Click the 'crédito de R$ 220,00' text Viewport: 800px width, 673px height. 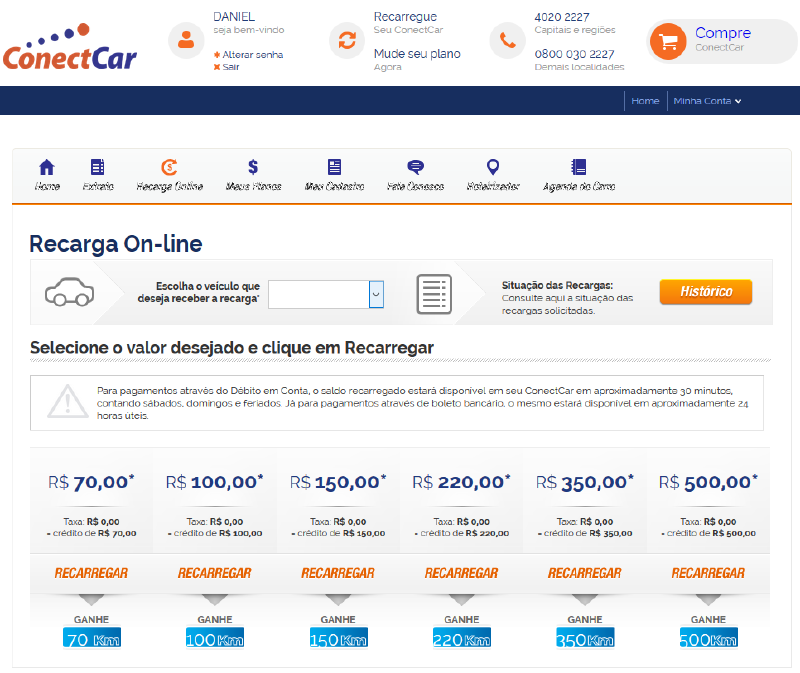(464, 533)
